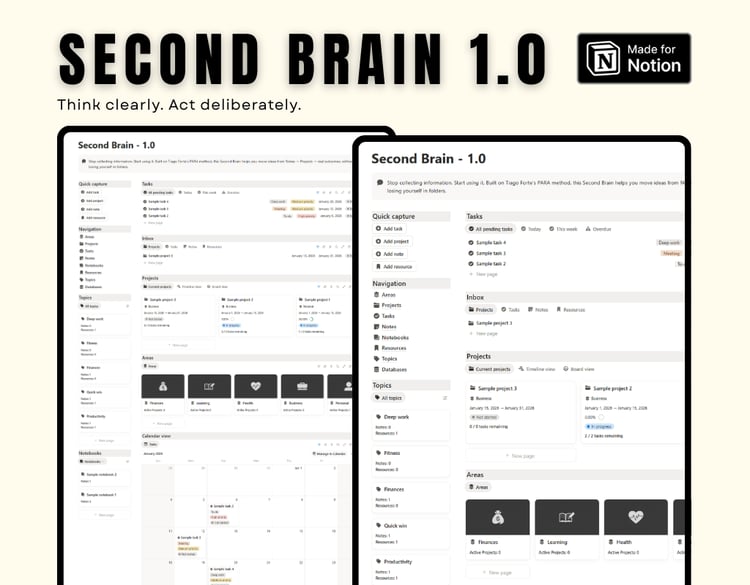Screen dimensions: 750x585
Task: Switch to Board view tab in front window
Action: 578,369
